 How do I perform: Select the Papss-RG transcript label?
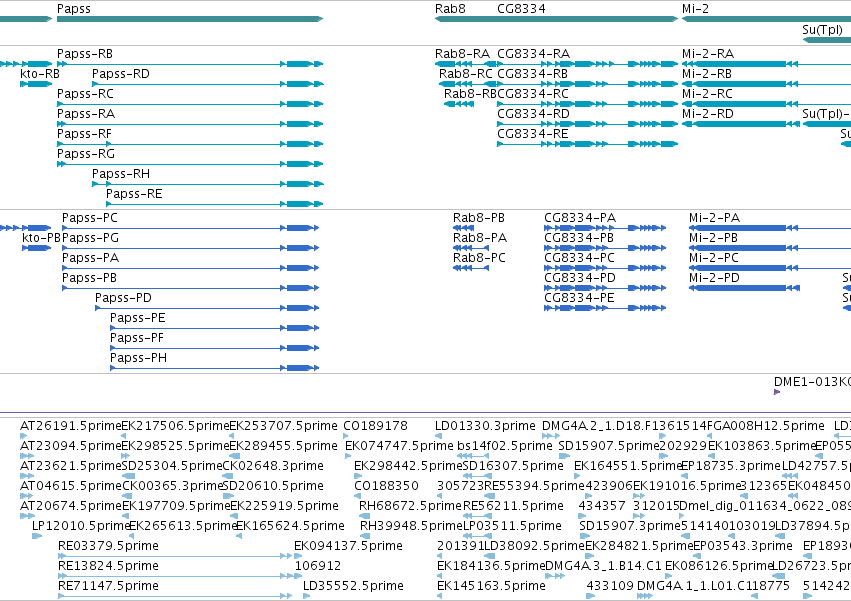coord(86,154)
